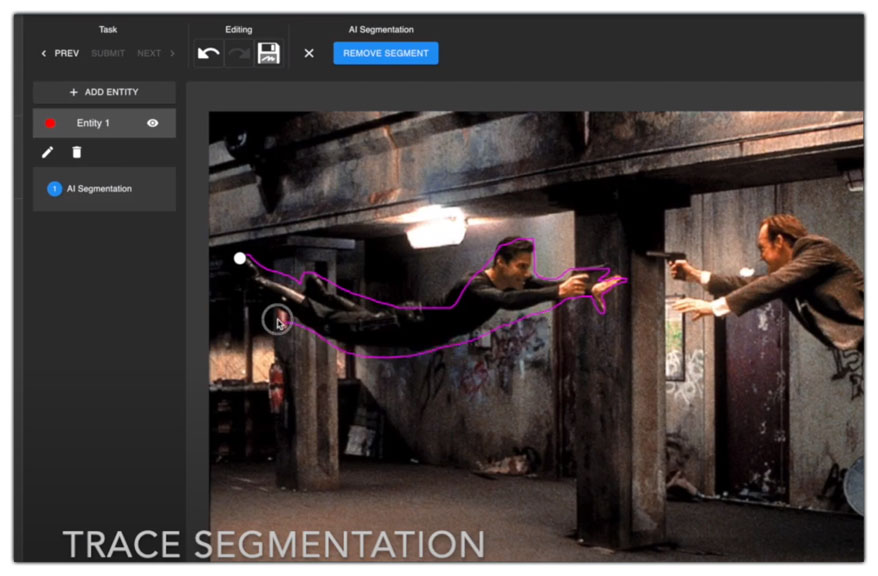The image size is (878, 576).
Task: Click the red color swatch of Entity 1
Action: (50, 123)
